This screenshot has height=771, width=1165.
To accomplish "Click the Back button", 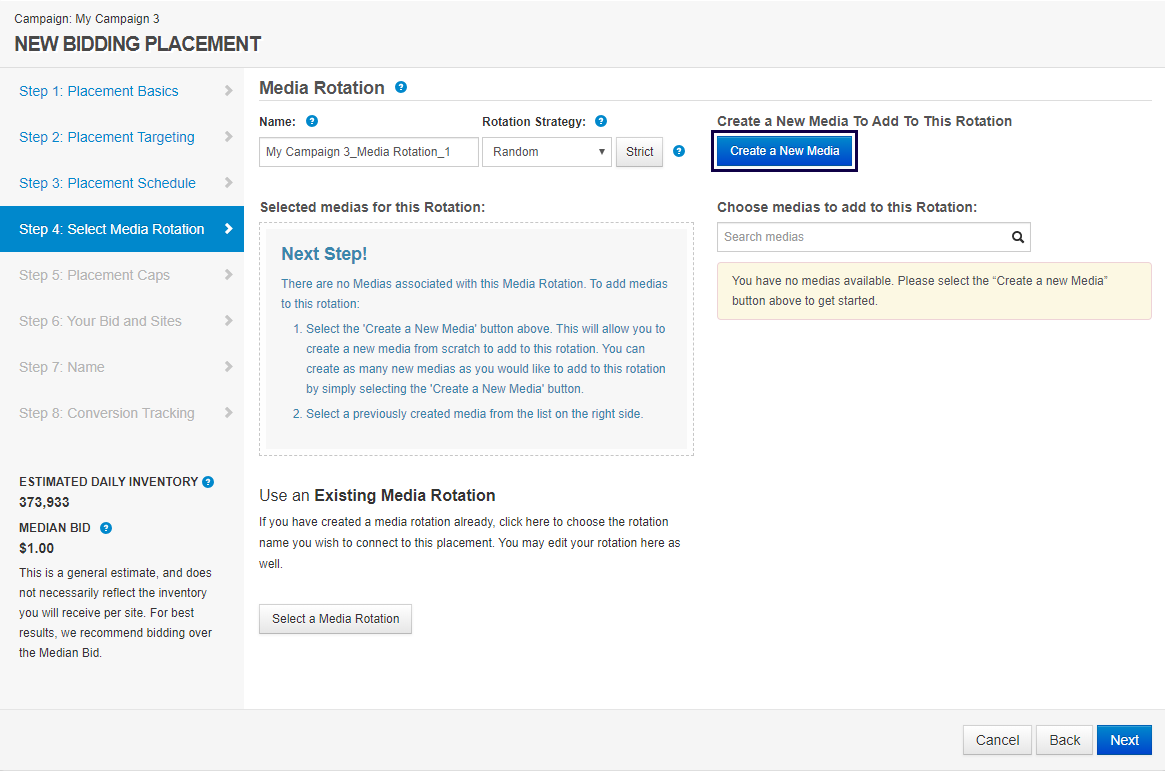I will click(1064, 740).
